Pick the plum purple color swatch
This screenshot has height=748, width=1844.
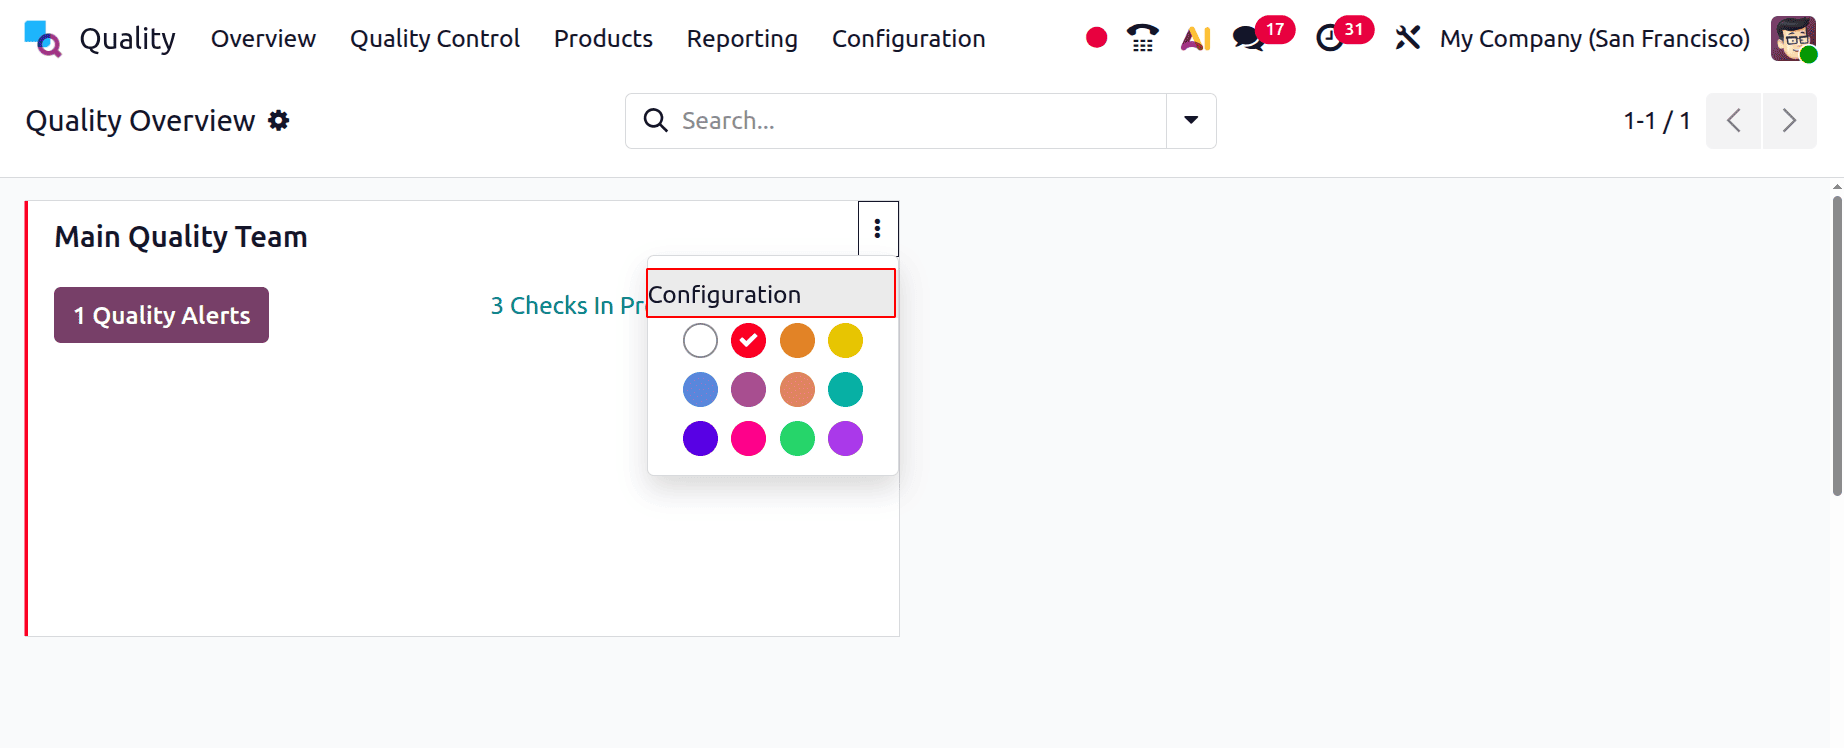click(x=748, y=390)
